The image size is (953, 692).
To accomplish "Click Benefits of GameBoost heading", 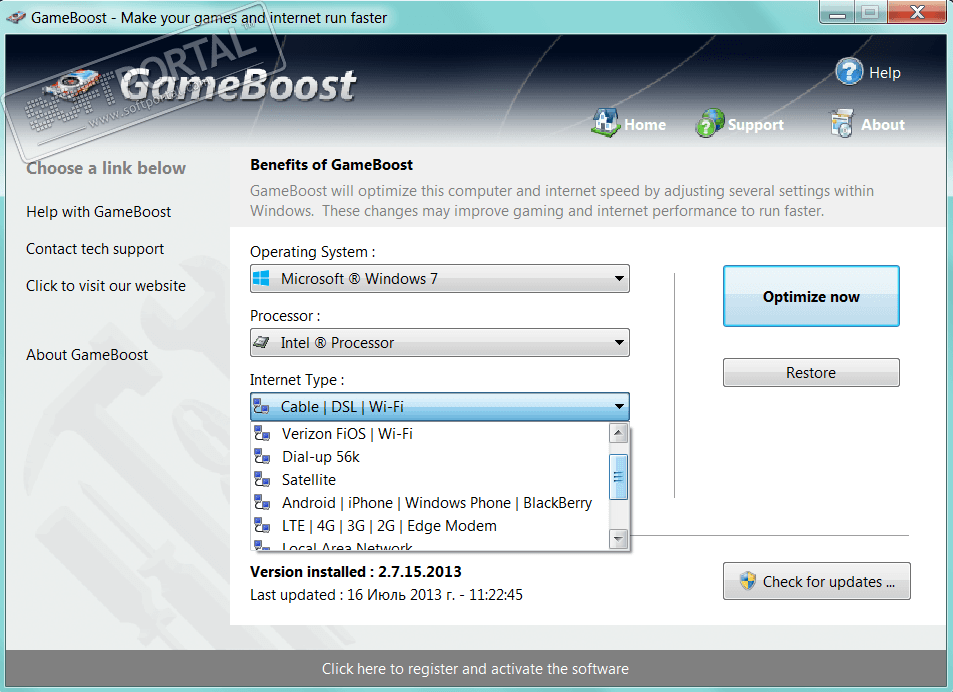I will [x=331, y=165].
